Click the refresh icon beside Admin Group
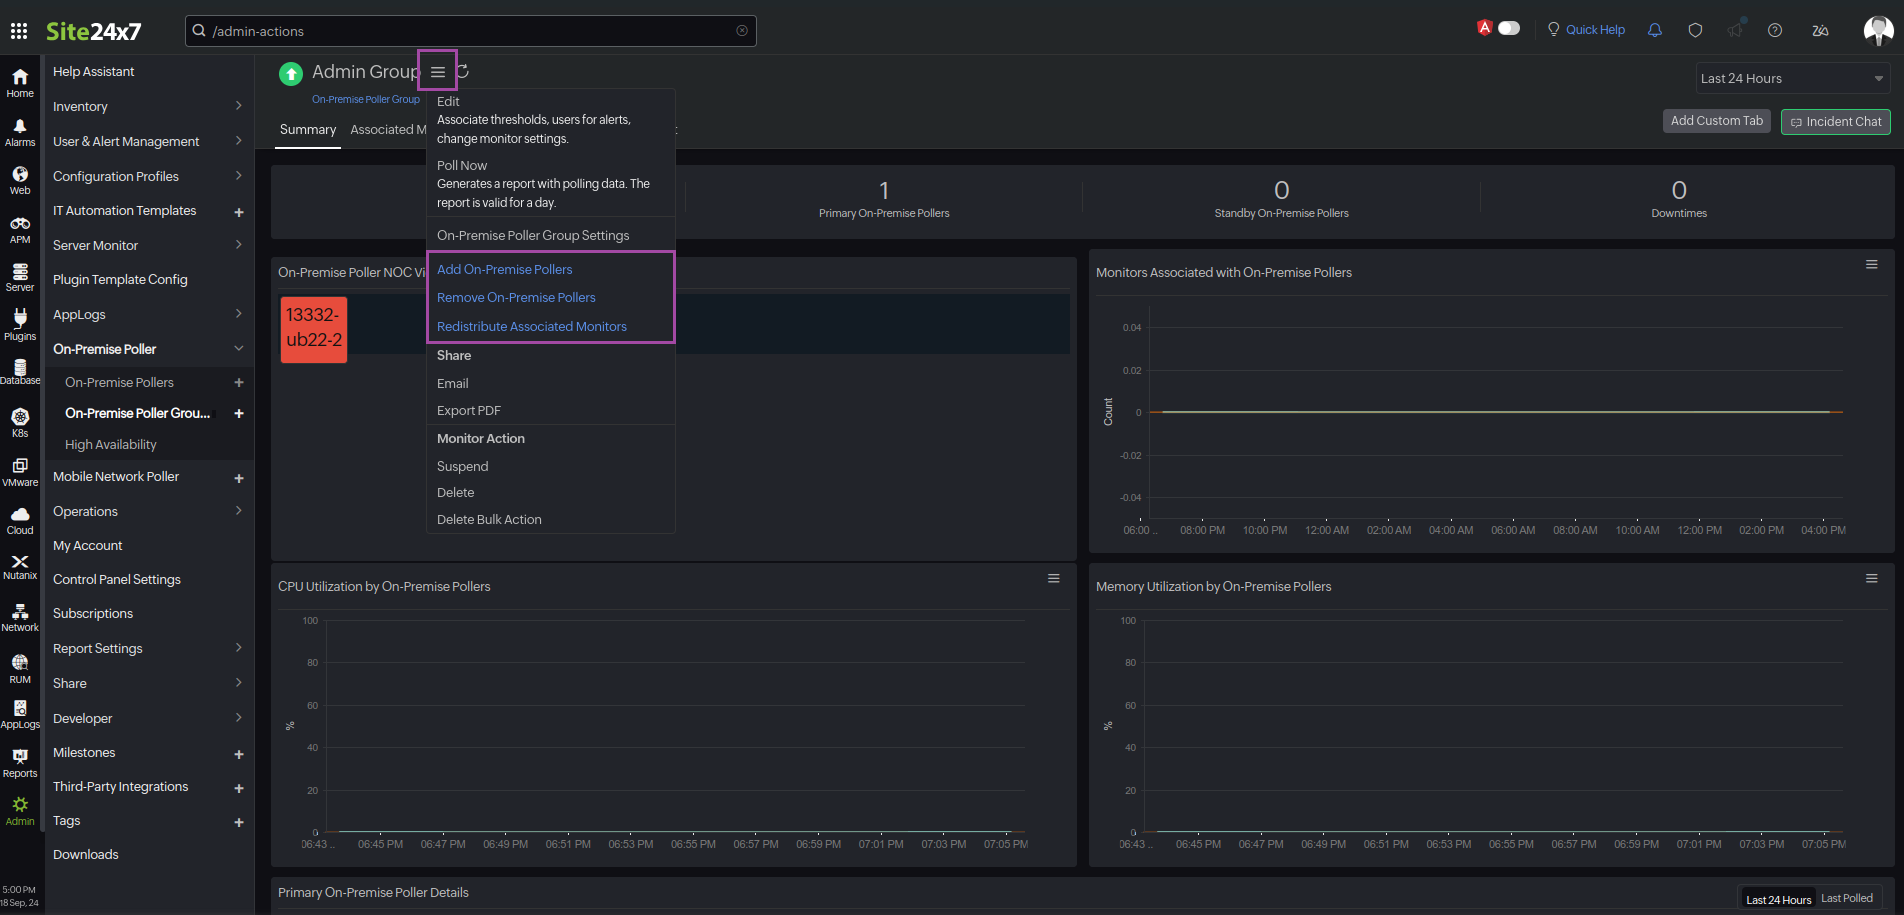This screenshot has width=1904, height=915. pyautogui.click(x=461, y=70)
